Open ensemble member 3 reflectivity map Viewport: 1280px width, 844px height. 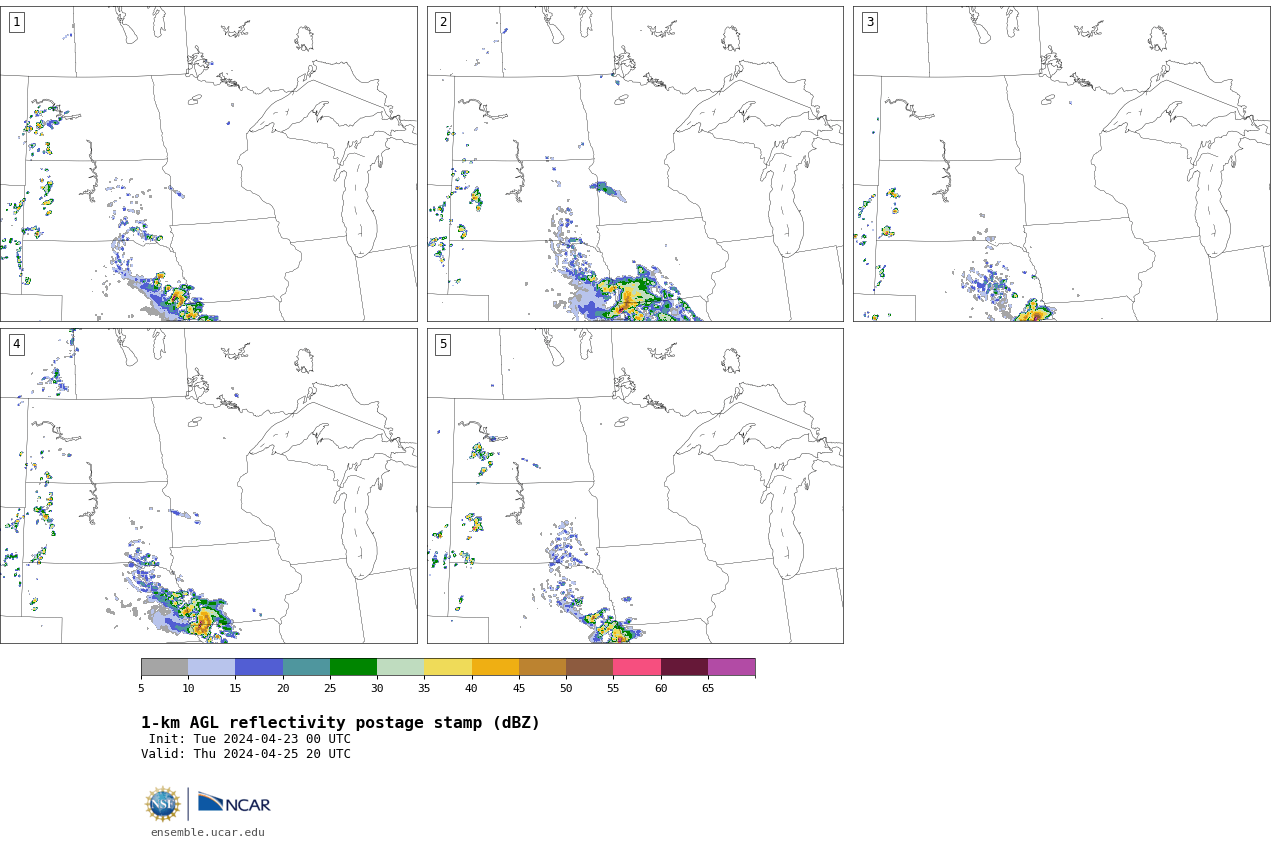[x=1061, y=164]
